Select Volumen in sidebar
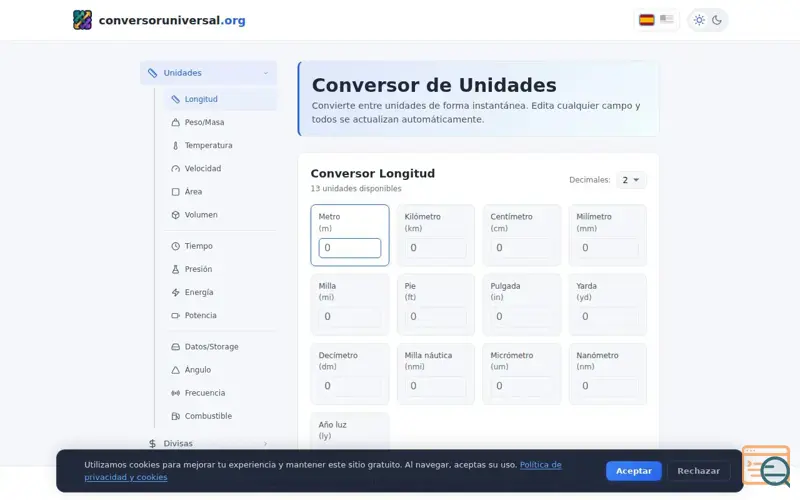Viewport: 800px width, 500px height. [220, 215]
